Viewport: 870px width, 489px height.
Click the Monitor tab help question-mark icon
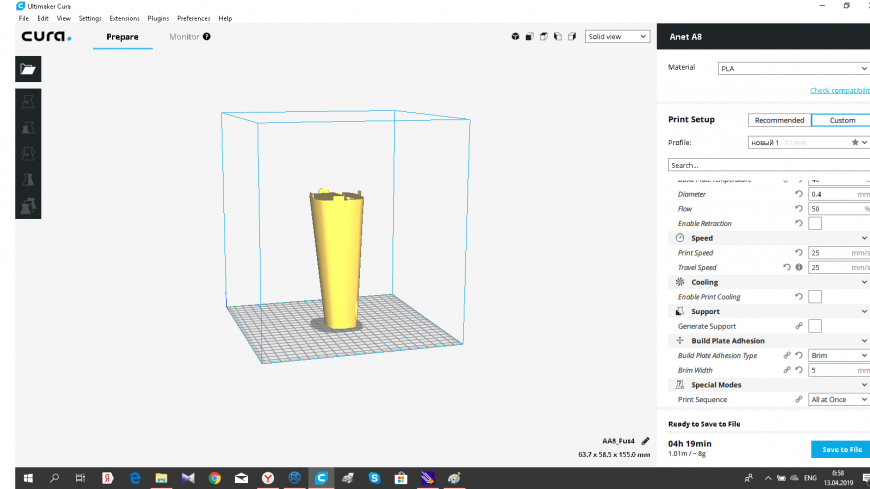(x=206, y=37)
